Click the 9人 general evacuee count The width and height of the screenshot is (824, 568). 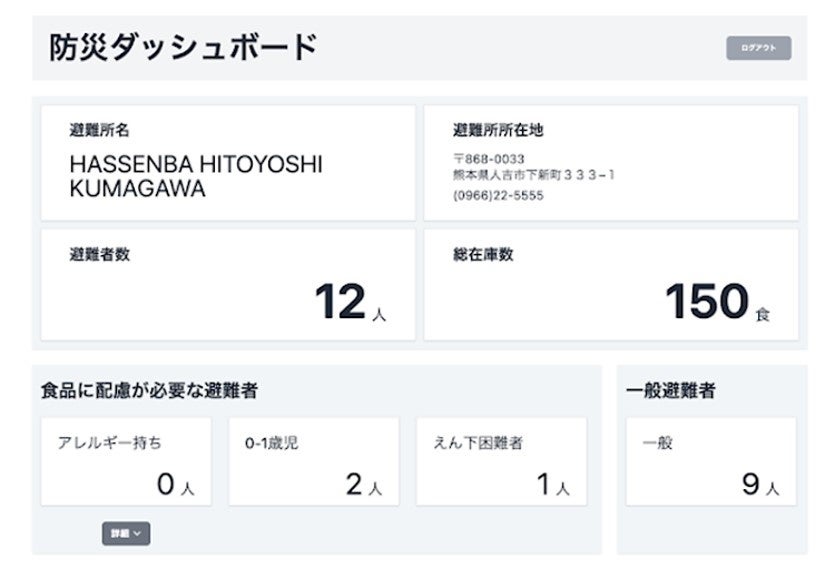pyautogui.click(x=759, y=485)
